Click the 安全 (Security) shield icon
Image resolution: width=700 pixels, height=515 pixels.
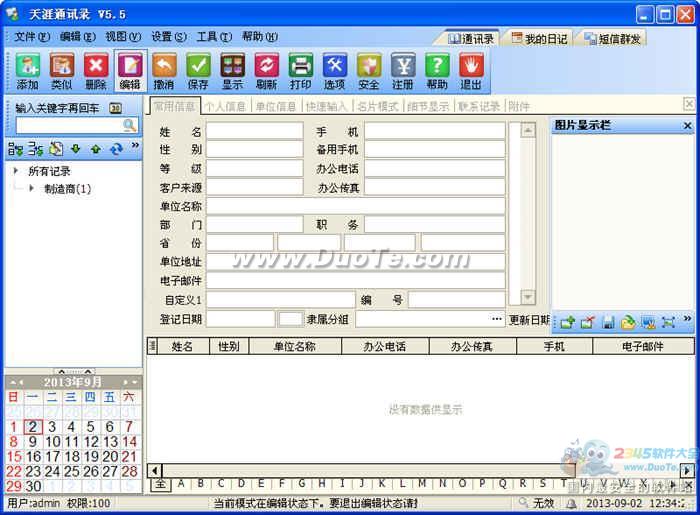369,71
